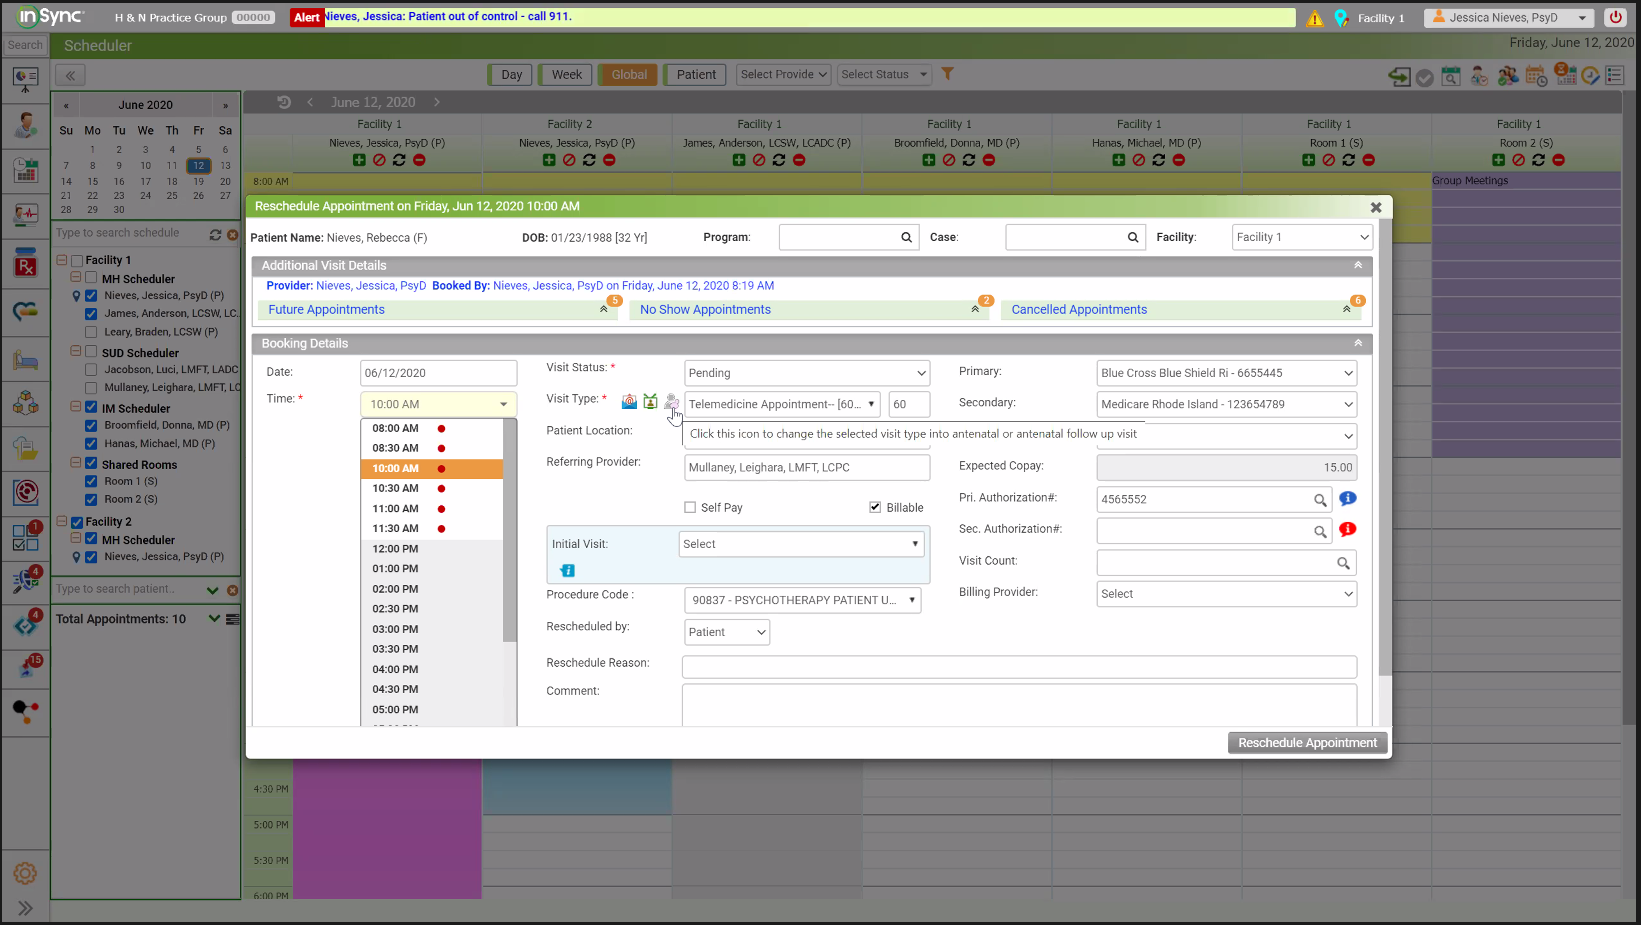
Task: Switch to the Week view tab
Action: pos(566,74)
